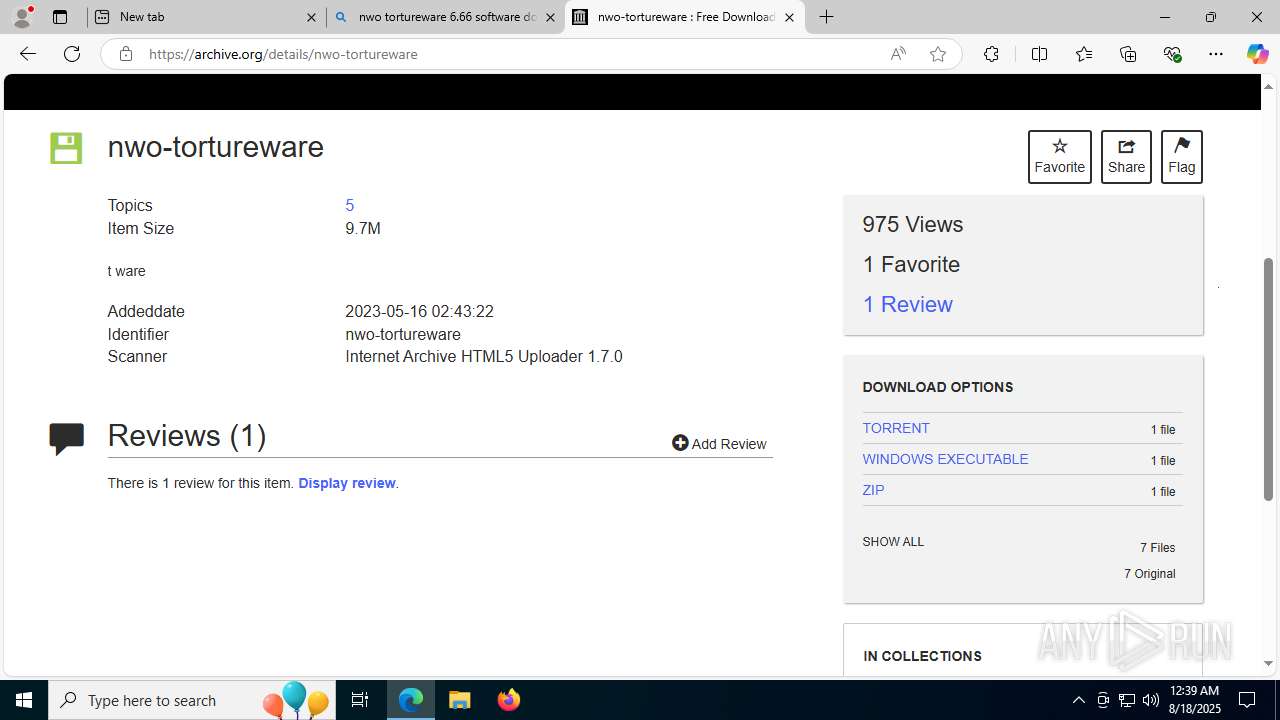The width and height of the screenshot is (1280, 720).
Task: Click the Favorite button
Action: point(1060,157)
